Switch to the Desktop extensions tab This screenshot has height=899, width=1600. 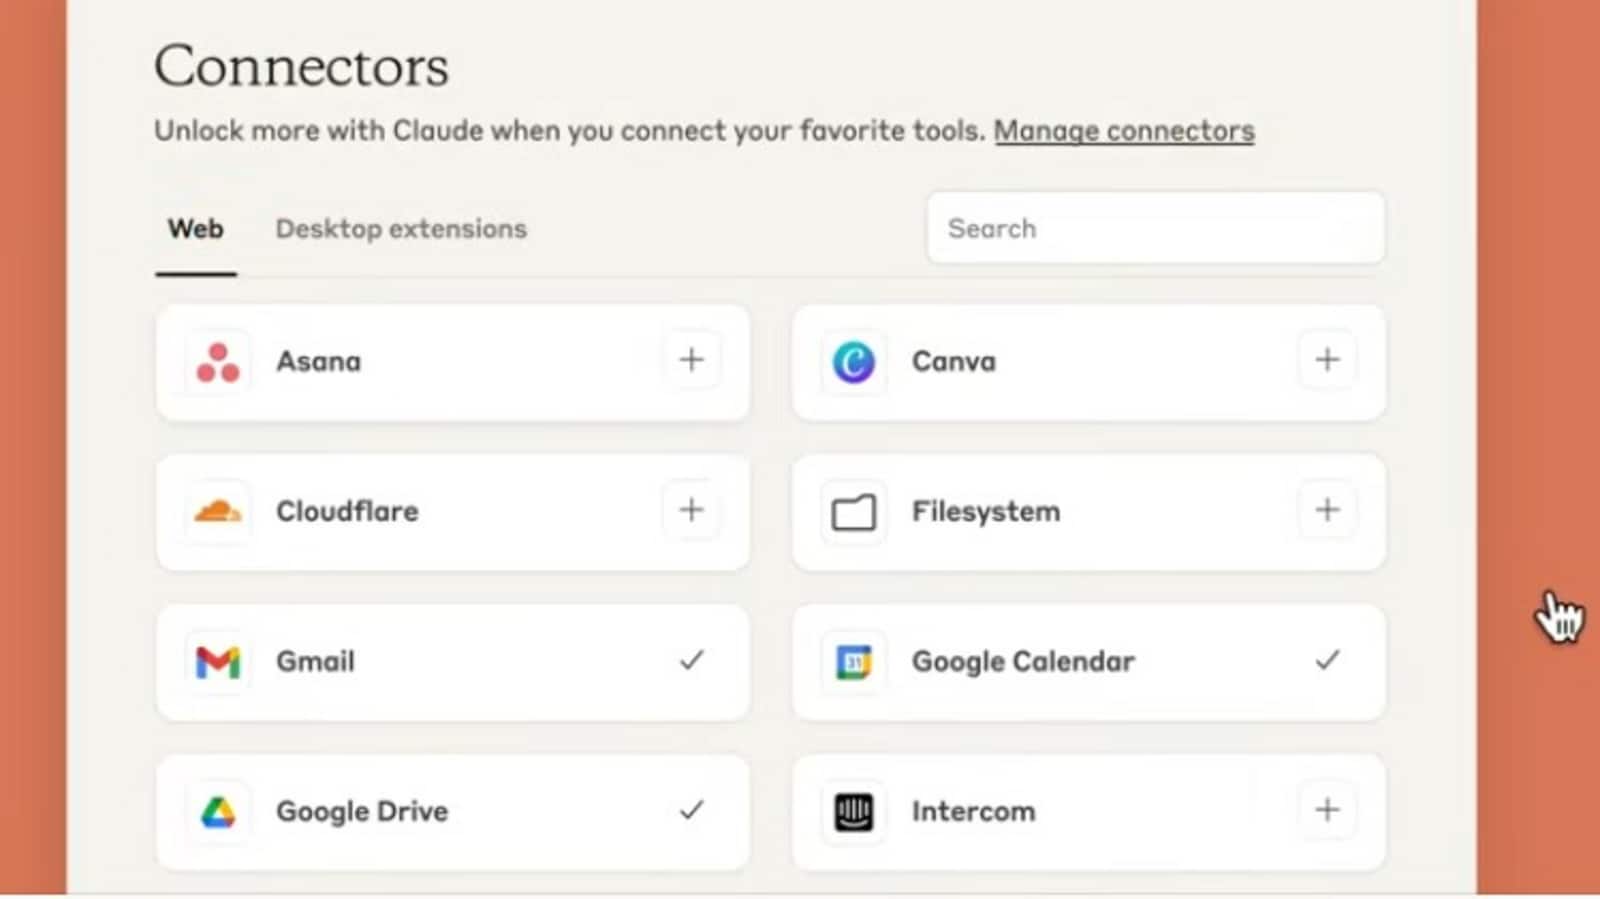(400, 228)
